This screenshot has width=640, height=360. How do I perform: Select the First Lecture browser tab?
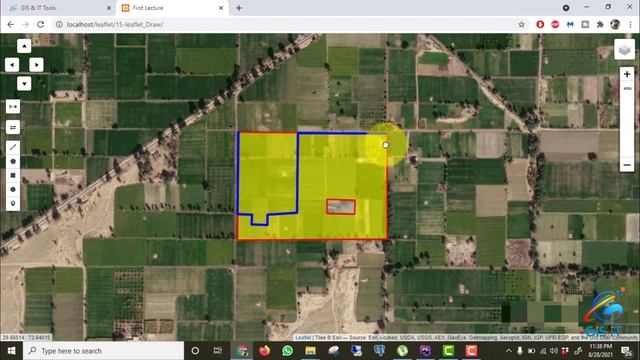(171, 8)
